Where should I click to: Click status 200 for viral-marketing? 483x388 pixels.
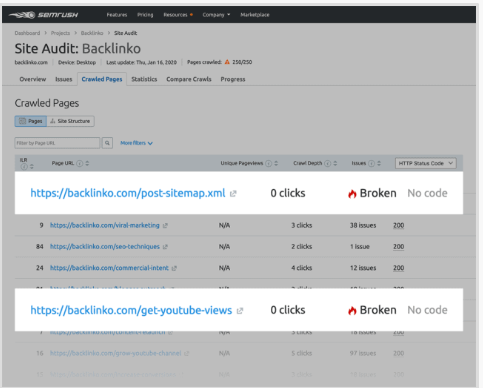click(x=399, y=225)
